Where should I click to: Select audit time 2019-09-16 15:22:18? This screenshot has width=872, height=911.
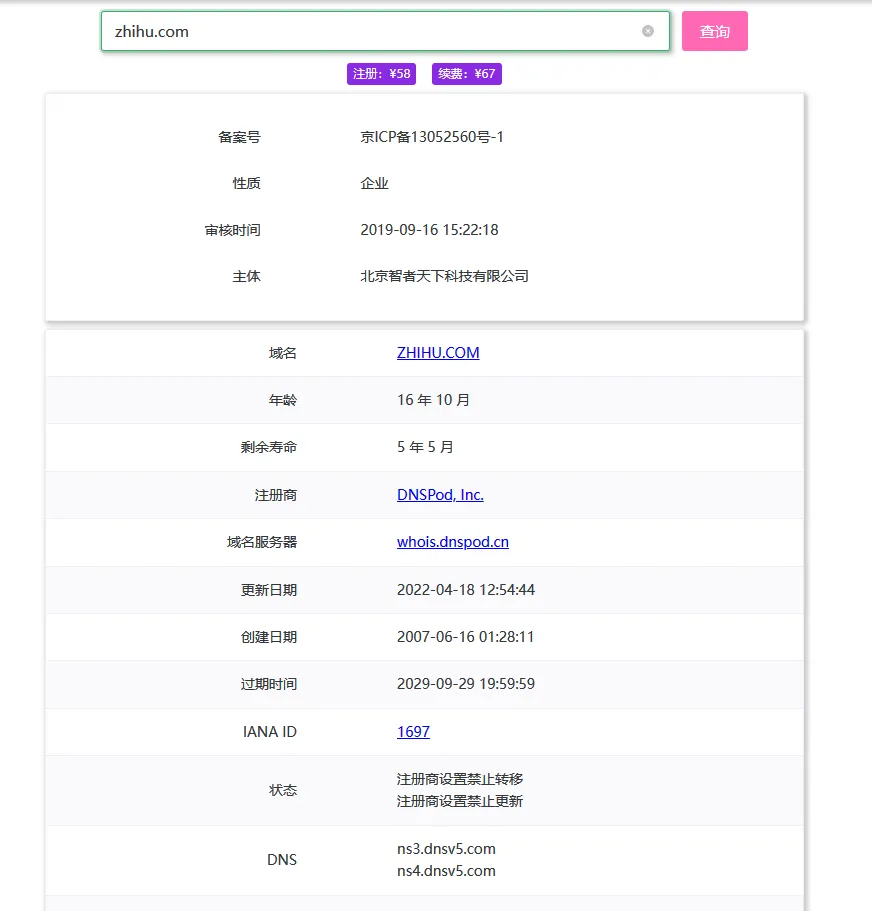point(429,230)
